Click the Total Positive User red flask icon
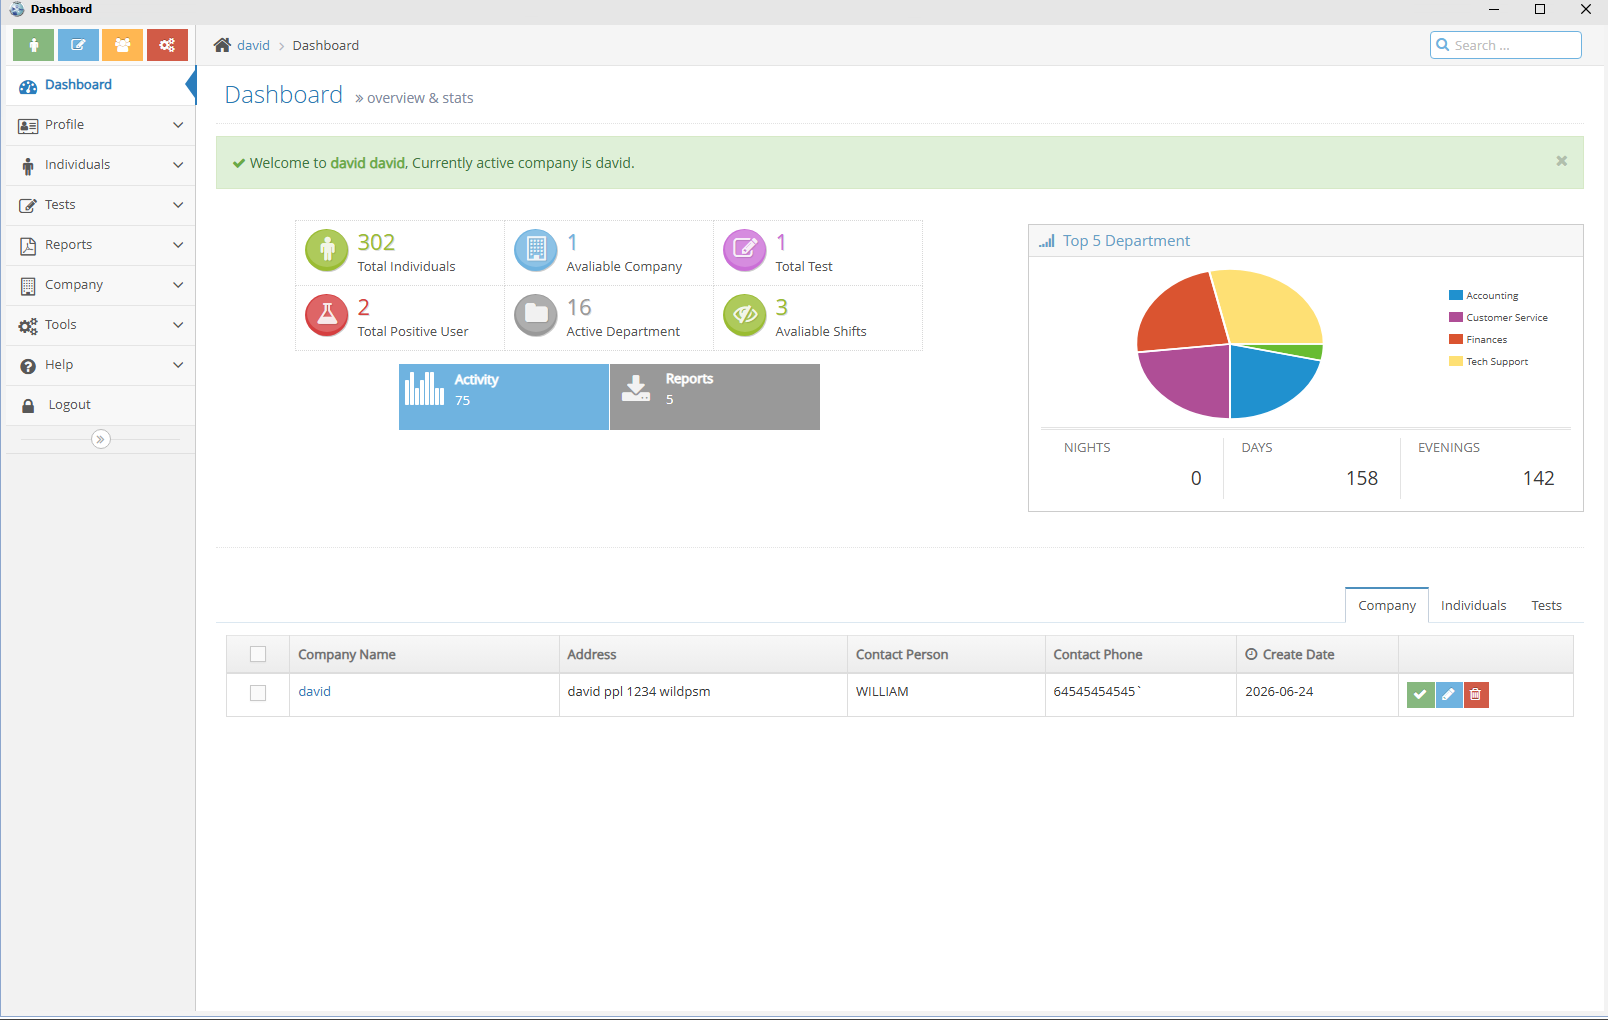The height and width of the screenshot is (1020, 1608). click(326, 315)
